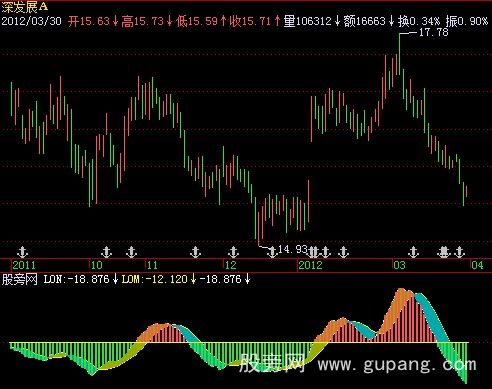Select the low price 低15.59
Viewport: 492px width, 389px height.
[x=197, y=21]
